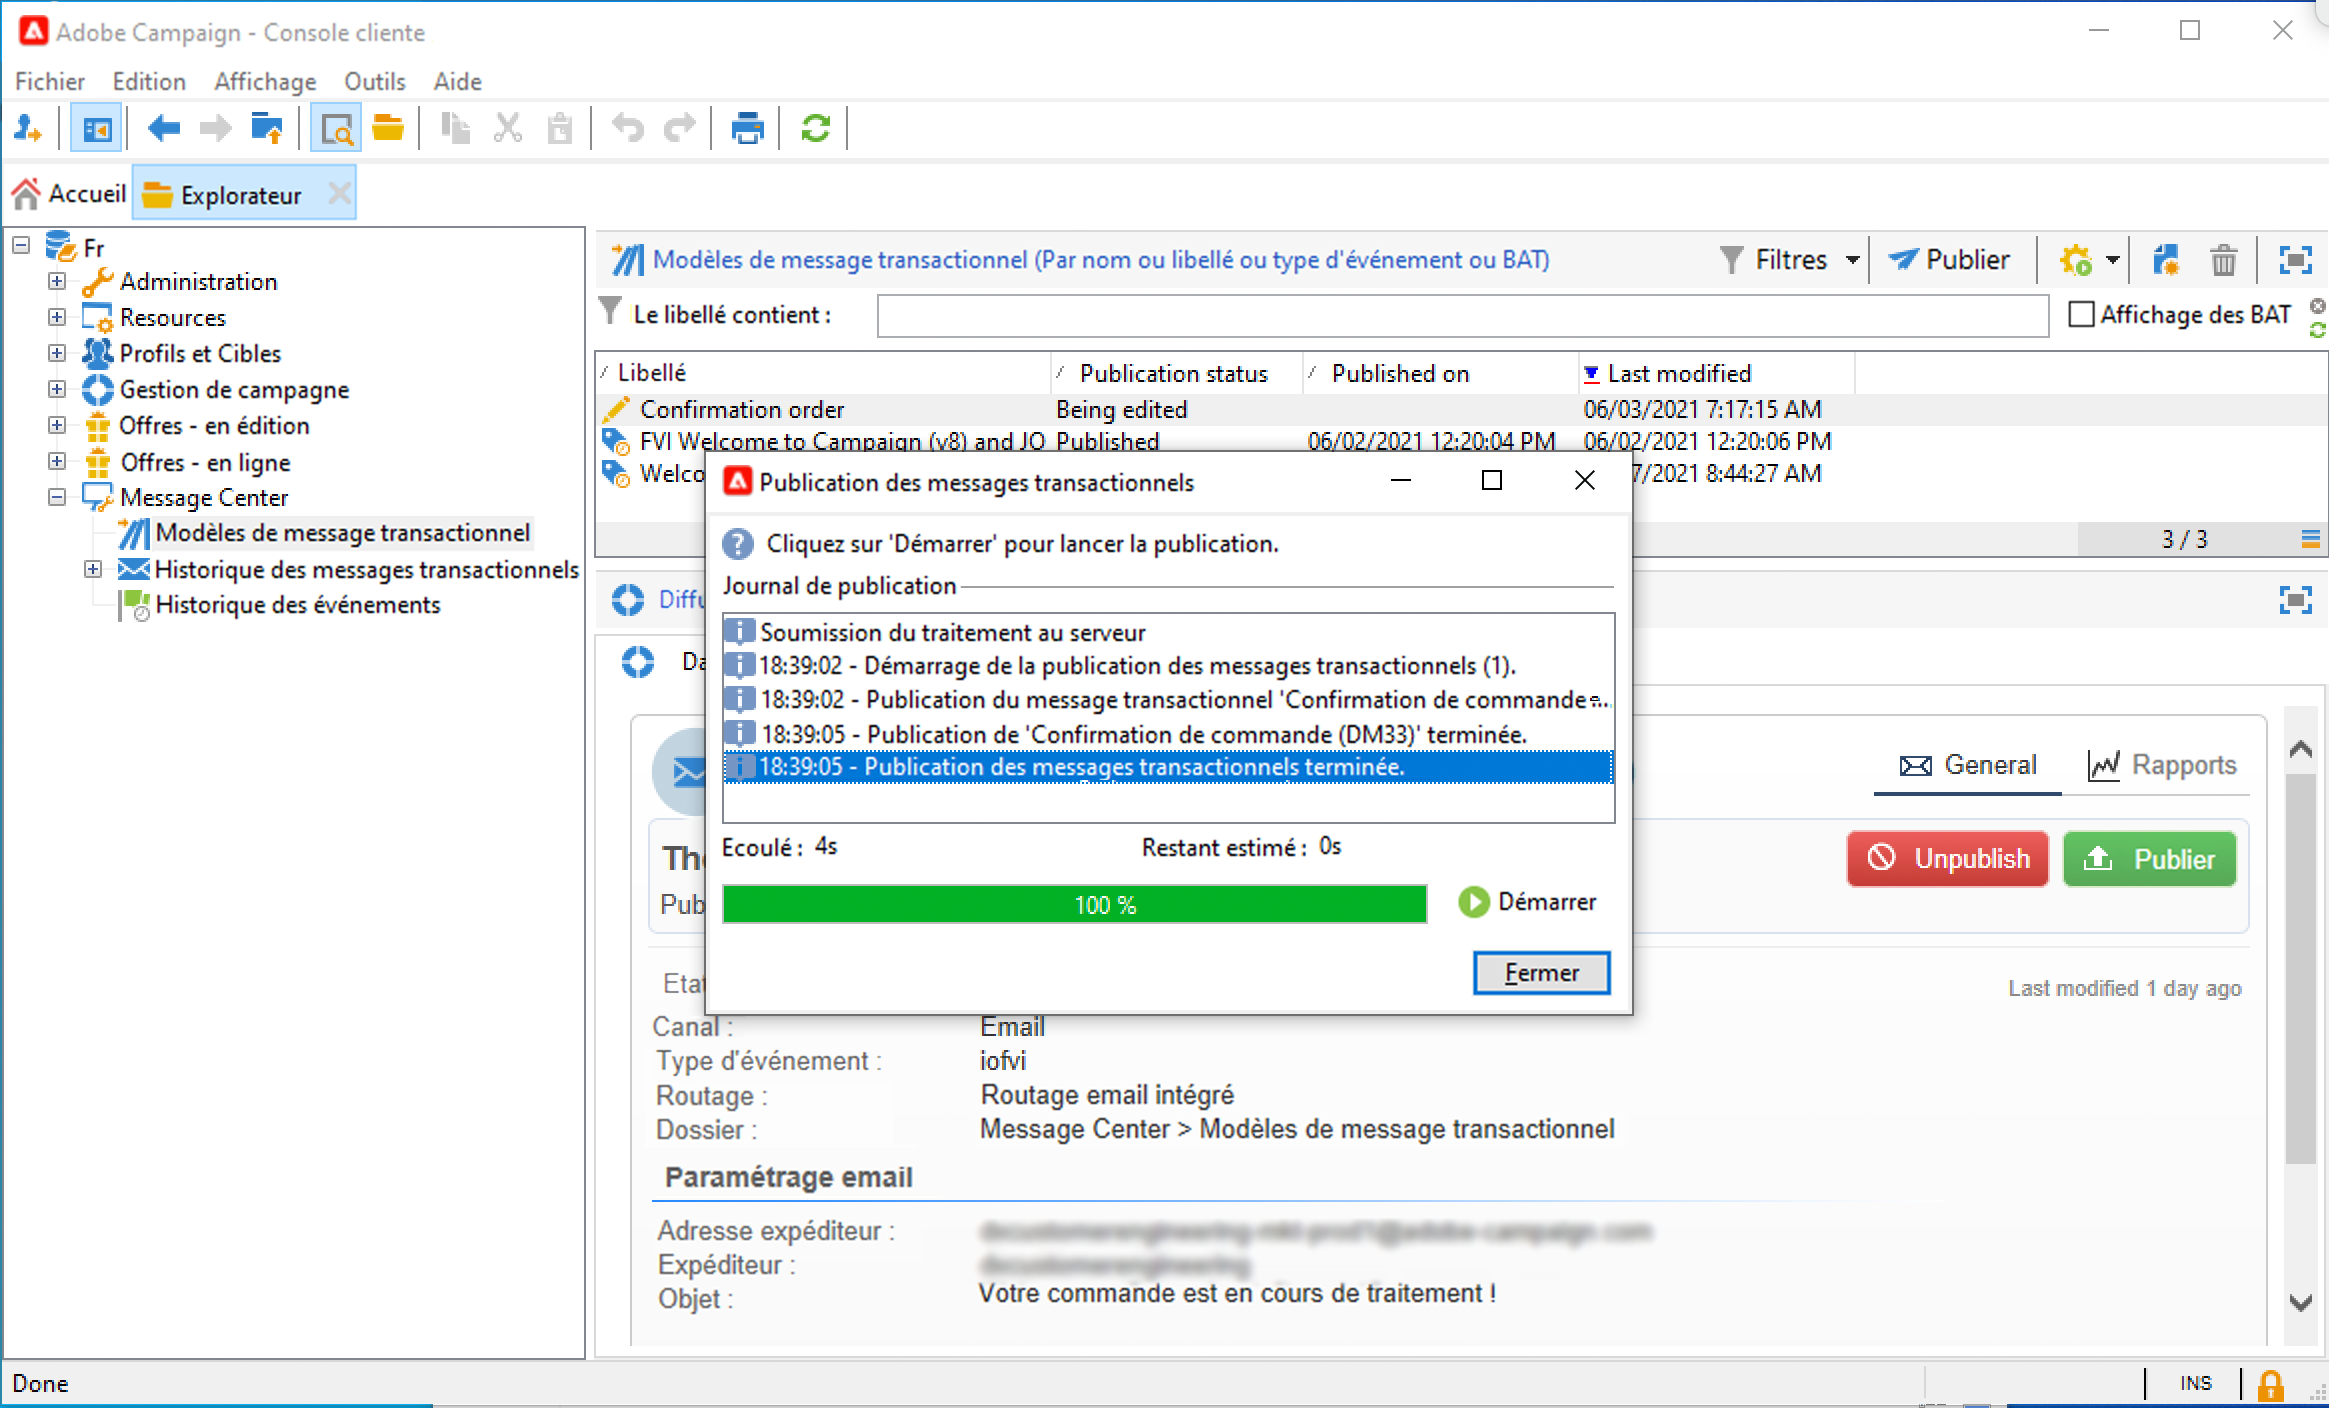Expand Historique des messages transactionnels node

point(93,569)
